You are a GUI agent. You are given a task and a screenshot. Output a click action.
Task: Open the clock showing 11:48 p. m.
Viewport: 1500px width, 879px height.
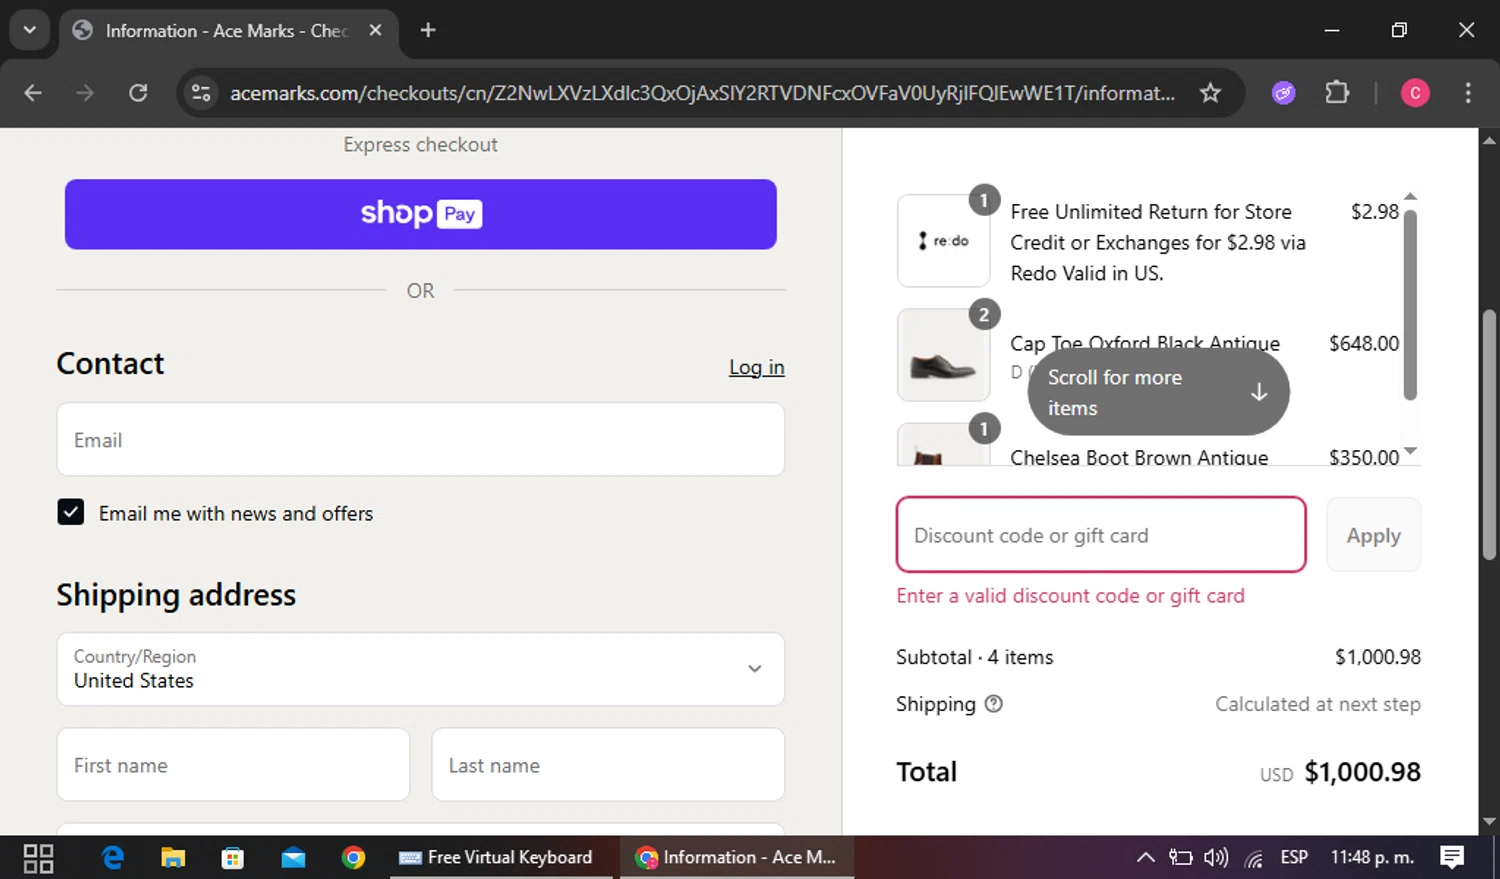pos(1372,858)
